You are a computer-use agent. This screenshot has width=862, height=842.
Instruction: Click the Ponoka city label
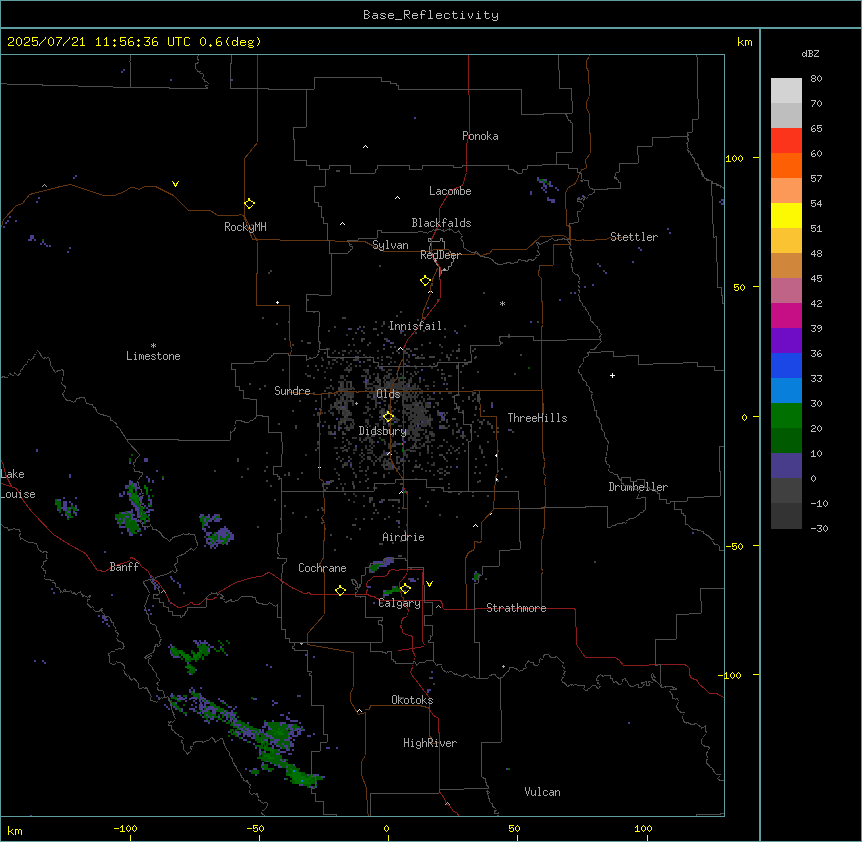[480, 136]
